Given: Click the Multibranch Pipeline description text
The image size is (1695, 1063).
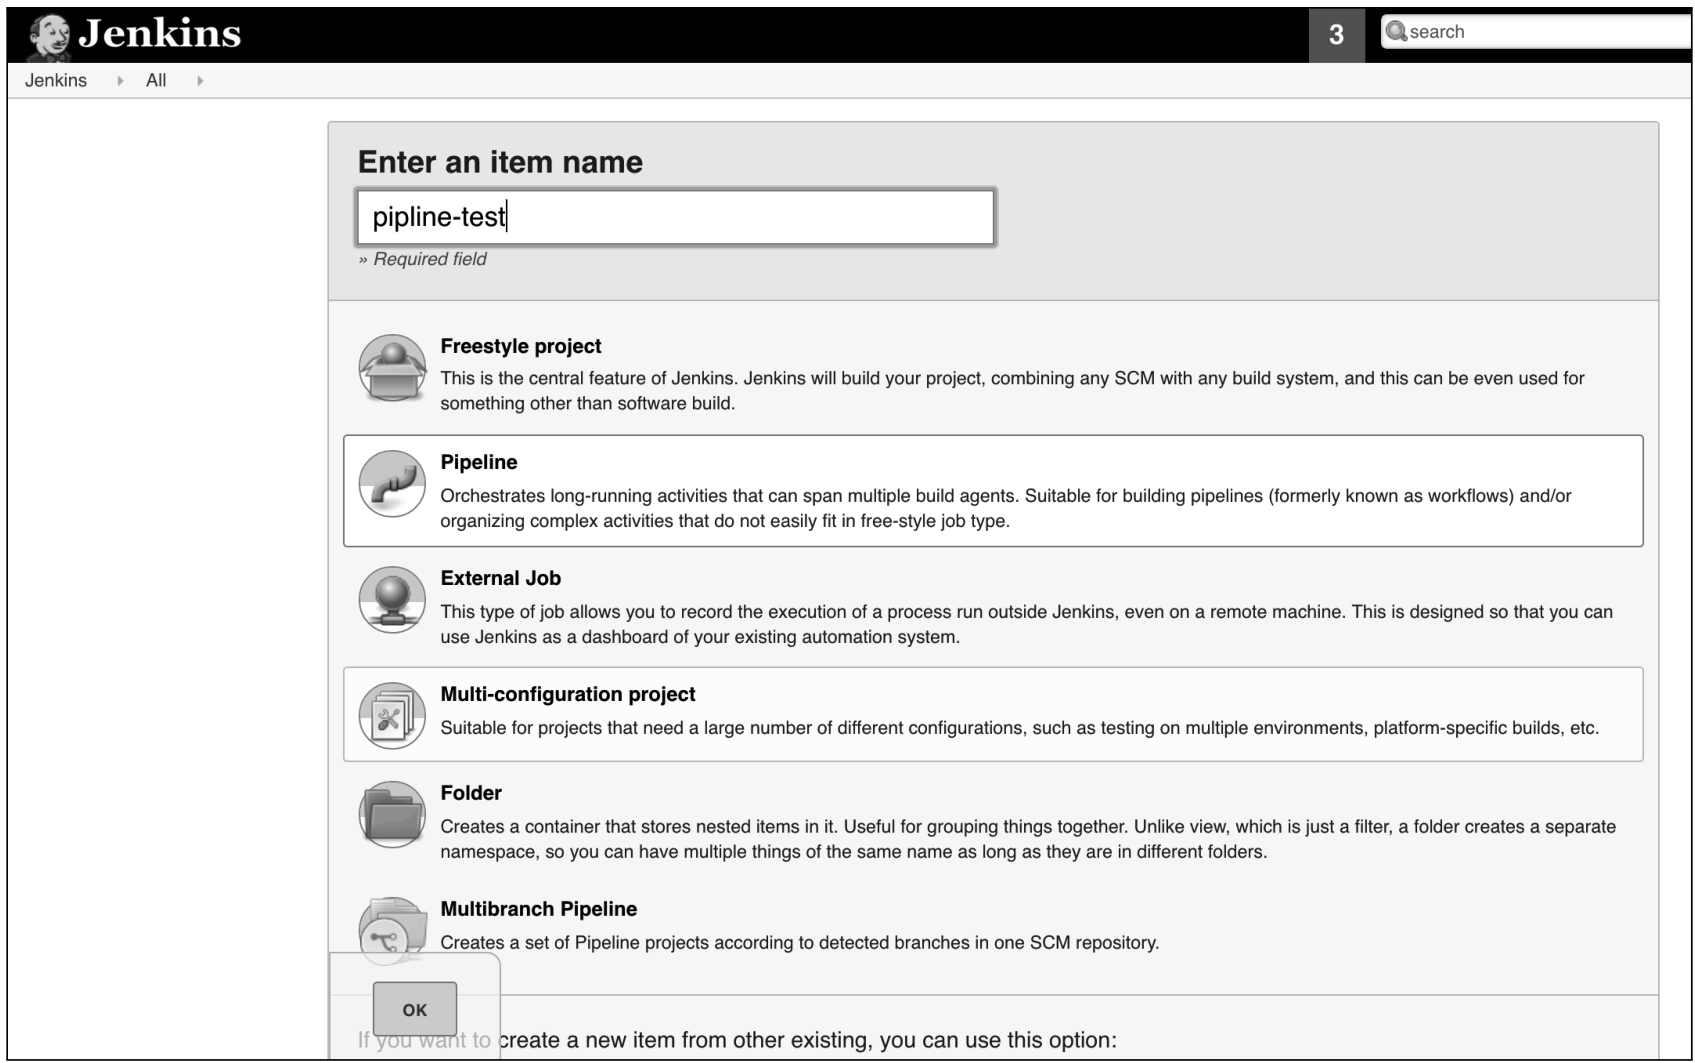Looking at the screenshot, I should [x=799, y=943].
